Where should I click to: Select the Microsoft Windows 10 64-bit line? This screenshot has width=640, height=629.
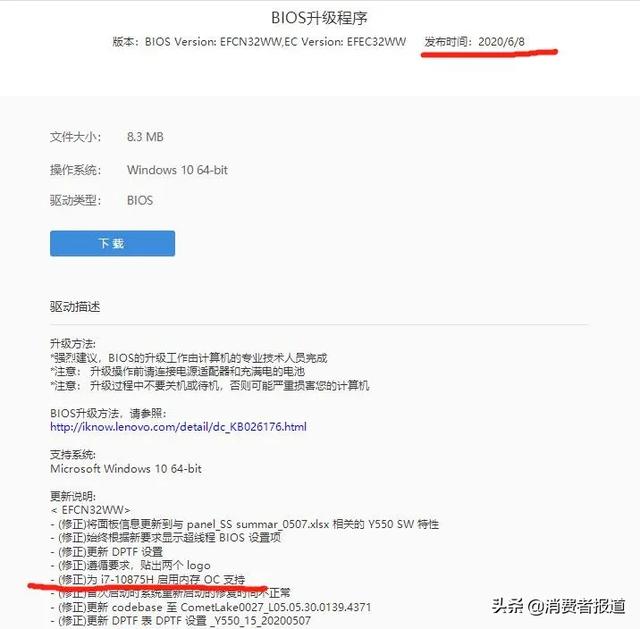click(x=126, y=469)
